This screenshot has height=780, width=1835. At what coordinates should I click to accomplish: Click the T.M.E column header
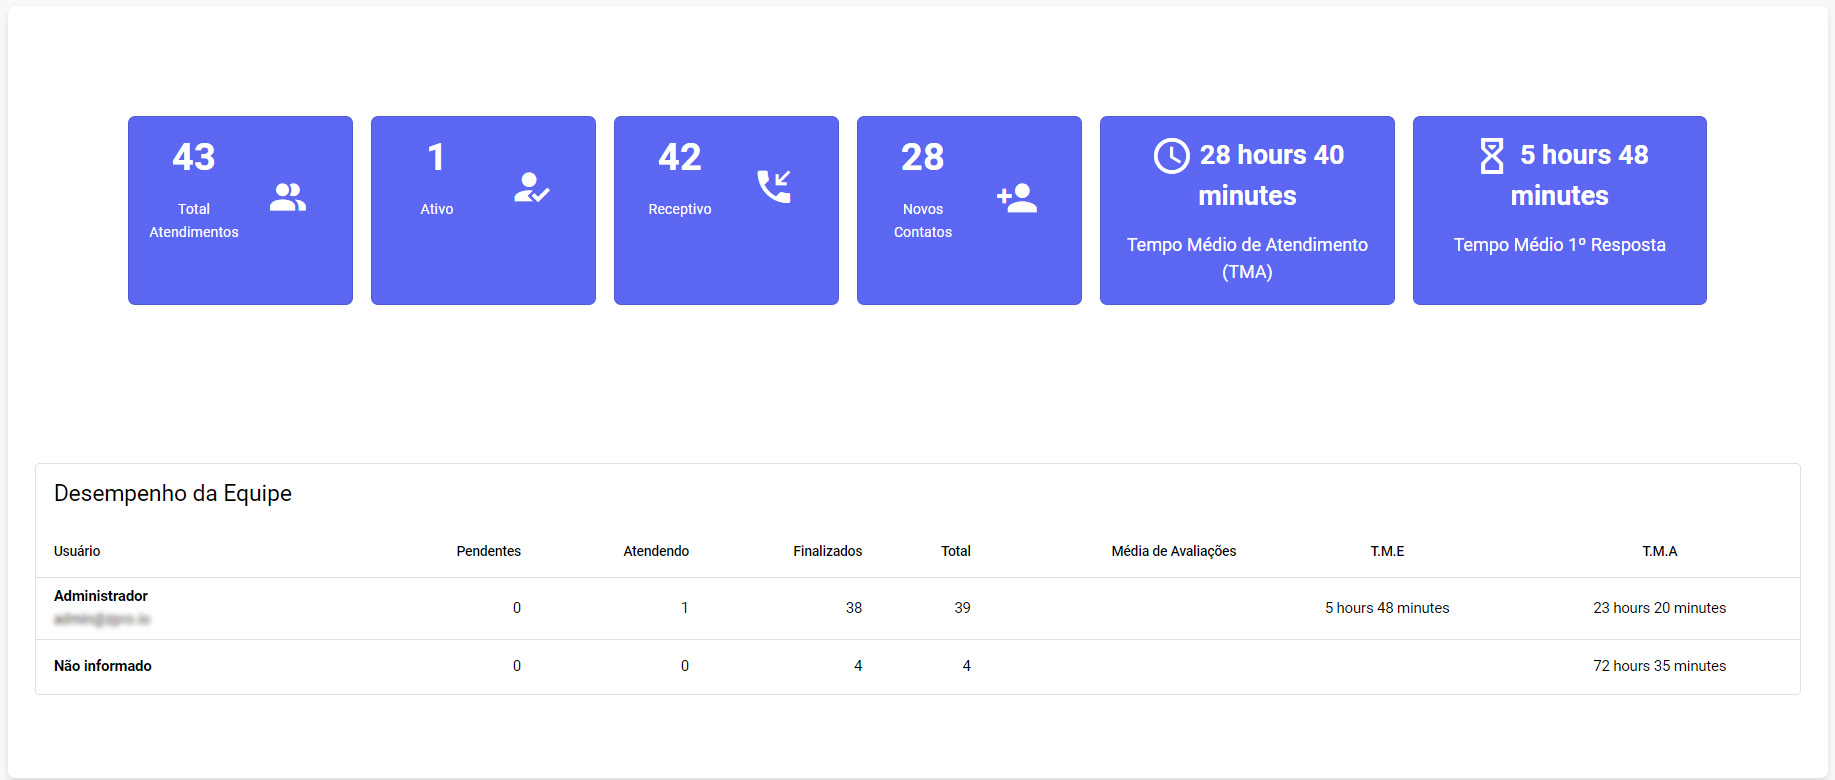[x=1387, y=551]
